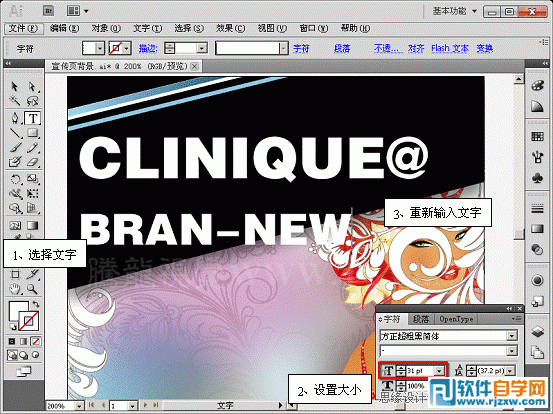
Task: Select the Zoom magnifier tool
Action: pos(32,290)
